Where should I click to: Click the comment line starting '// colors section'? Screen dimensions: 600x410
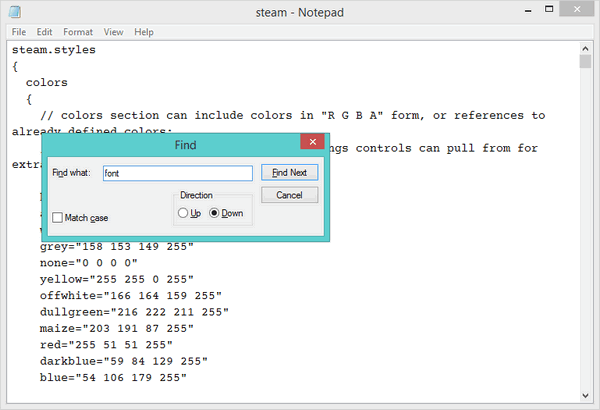click(293, 116)
